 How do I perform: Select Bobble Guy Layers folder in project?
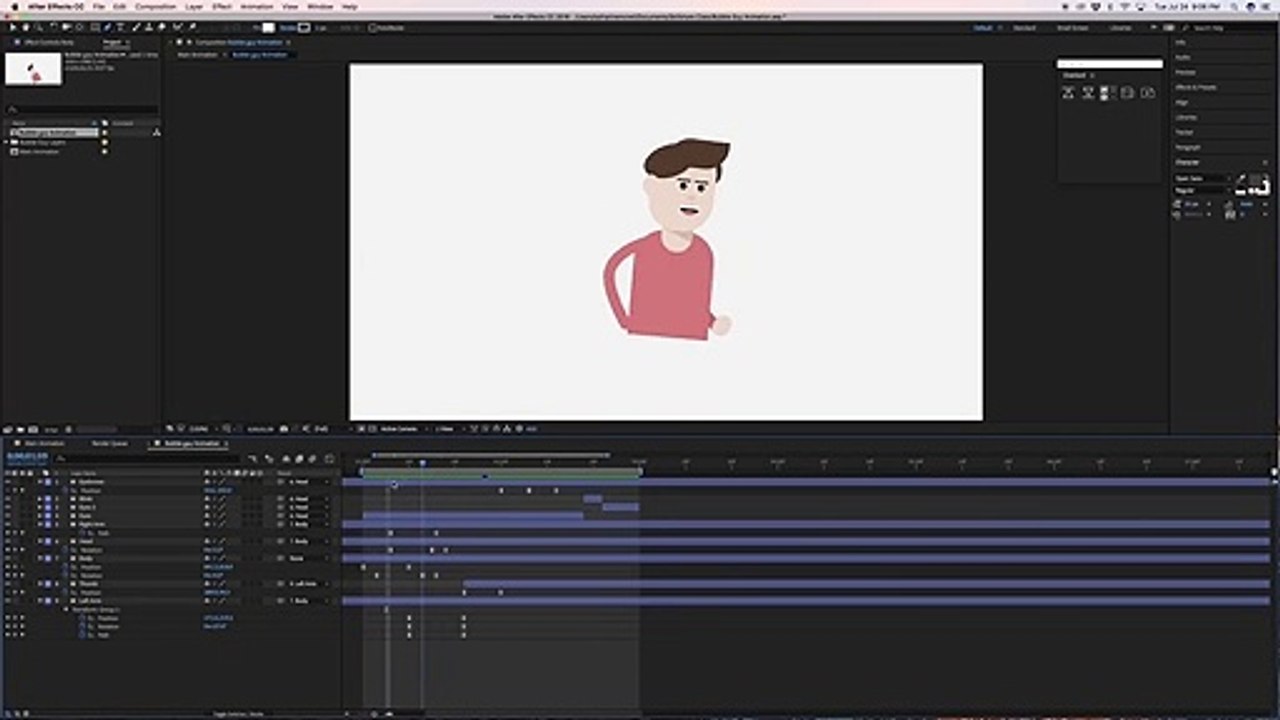[x=42, y=142]
